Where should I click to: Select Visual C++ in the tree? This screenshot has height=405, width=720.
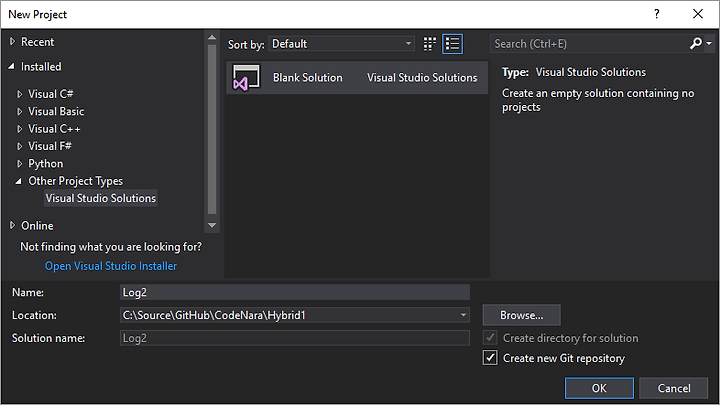[54, 129]
